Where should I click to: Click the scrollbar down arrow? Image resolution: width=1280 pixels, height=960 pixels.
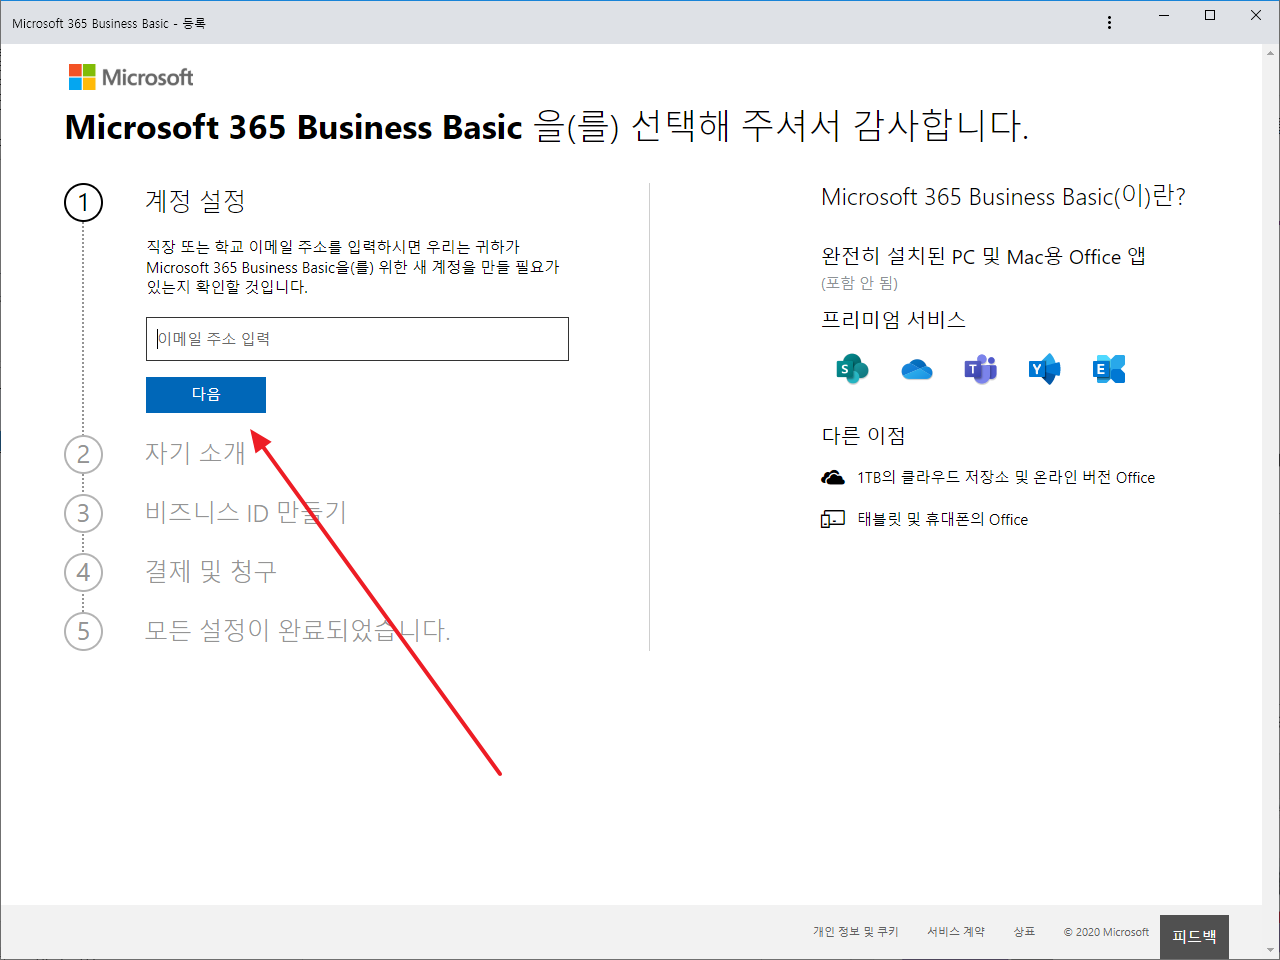pyautogui.click(x=1270, y=950)
